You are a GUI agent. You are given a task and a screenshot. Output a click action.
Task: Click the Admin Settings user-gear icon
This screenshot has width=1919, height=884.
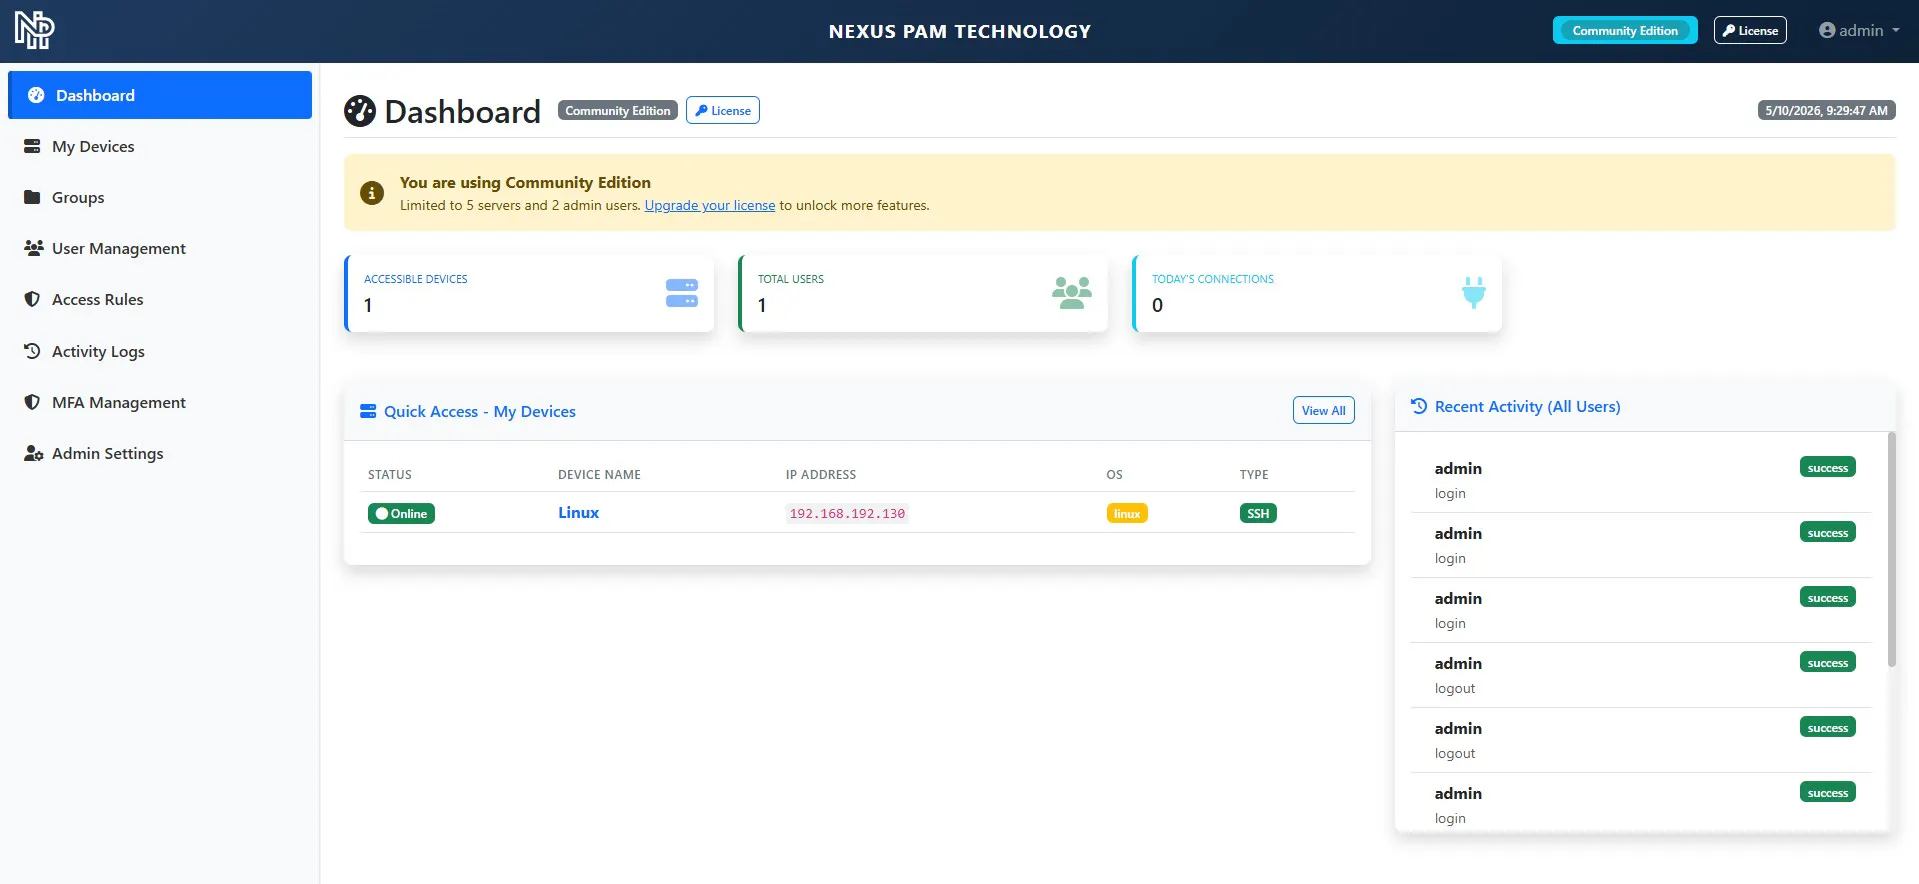point(33,453)
